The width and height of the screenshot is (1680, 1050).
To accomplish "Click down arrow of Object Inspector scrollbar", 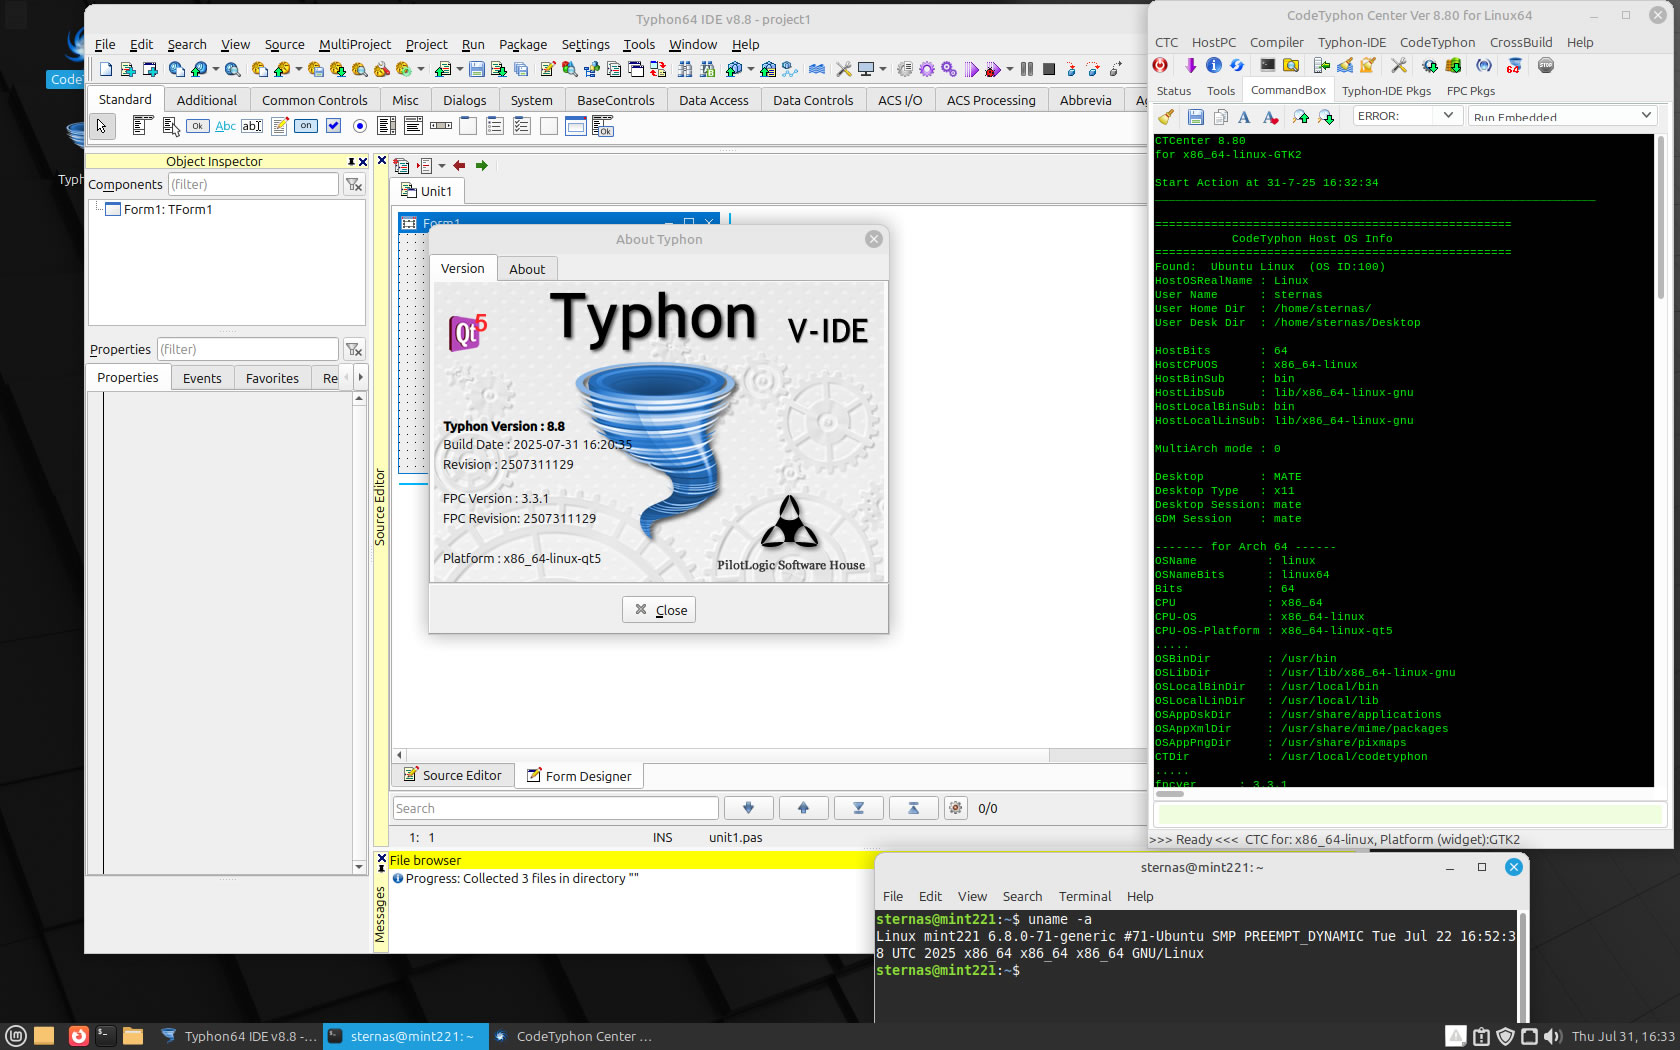I will [x=359, y=867].
